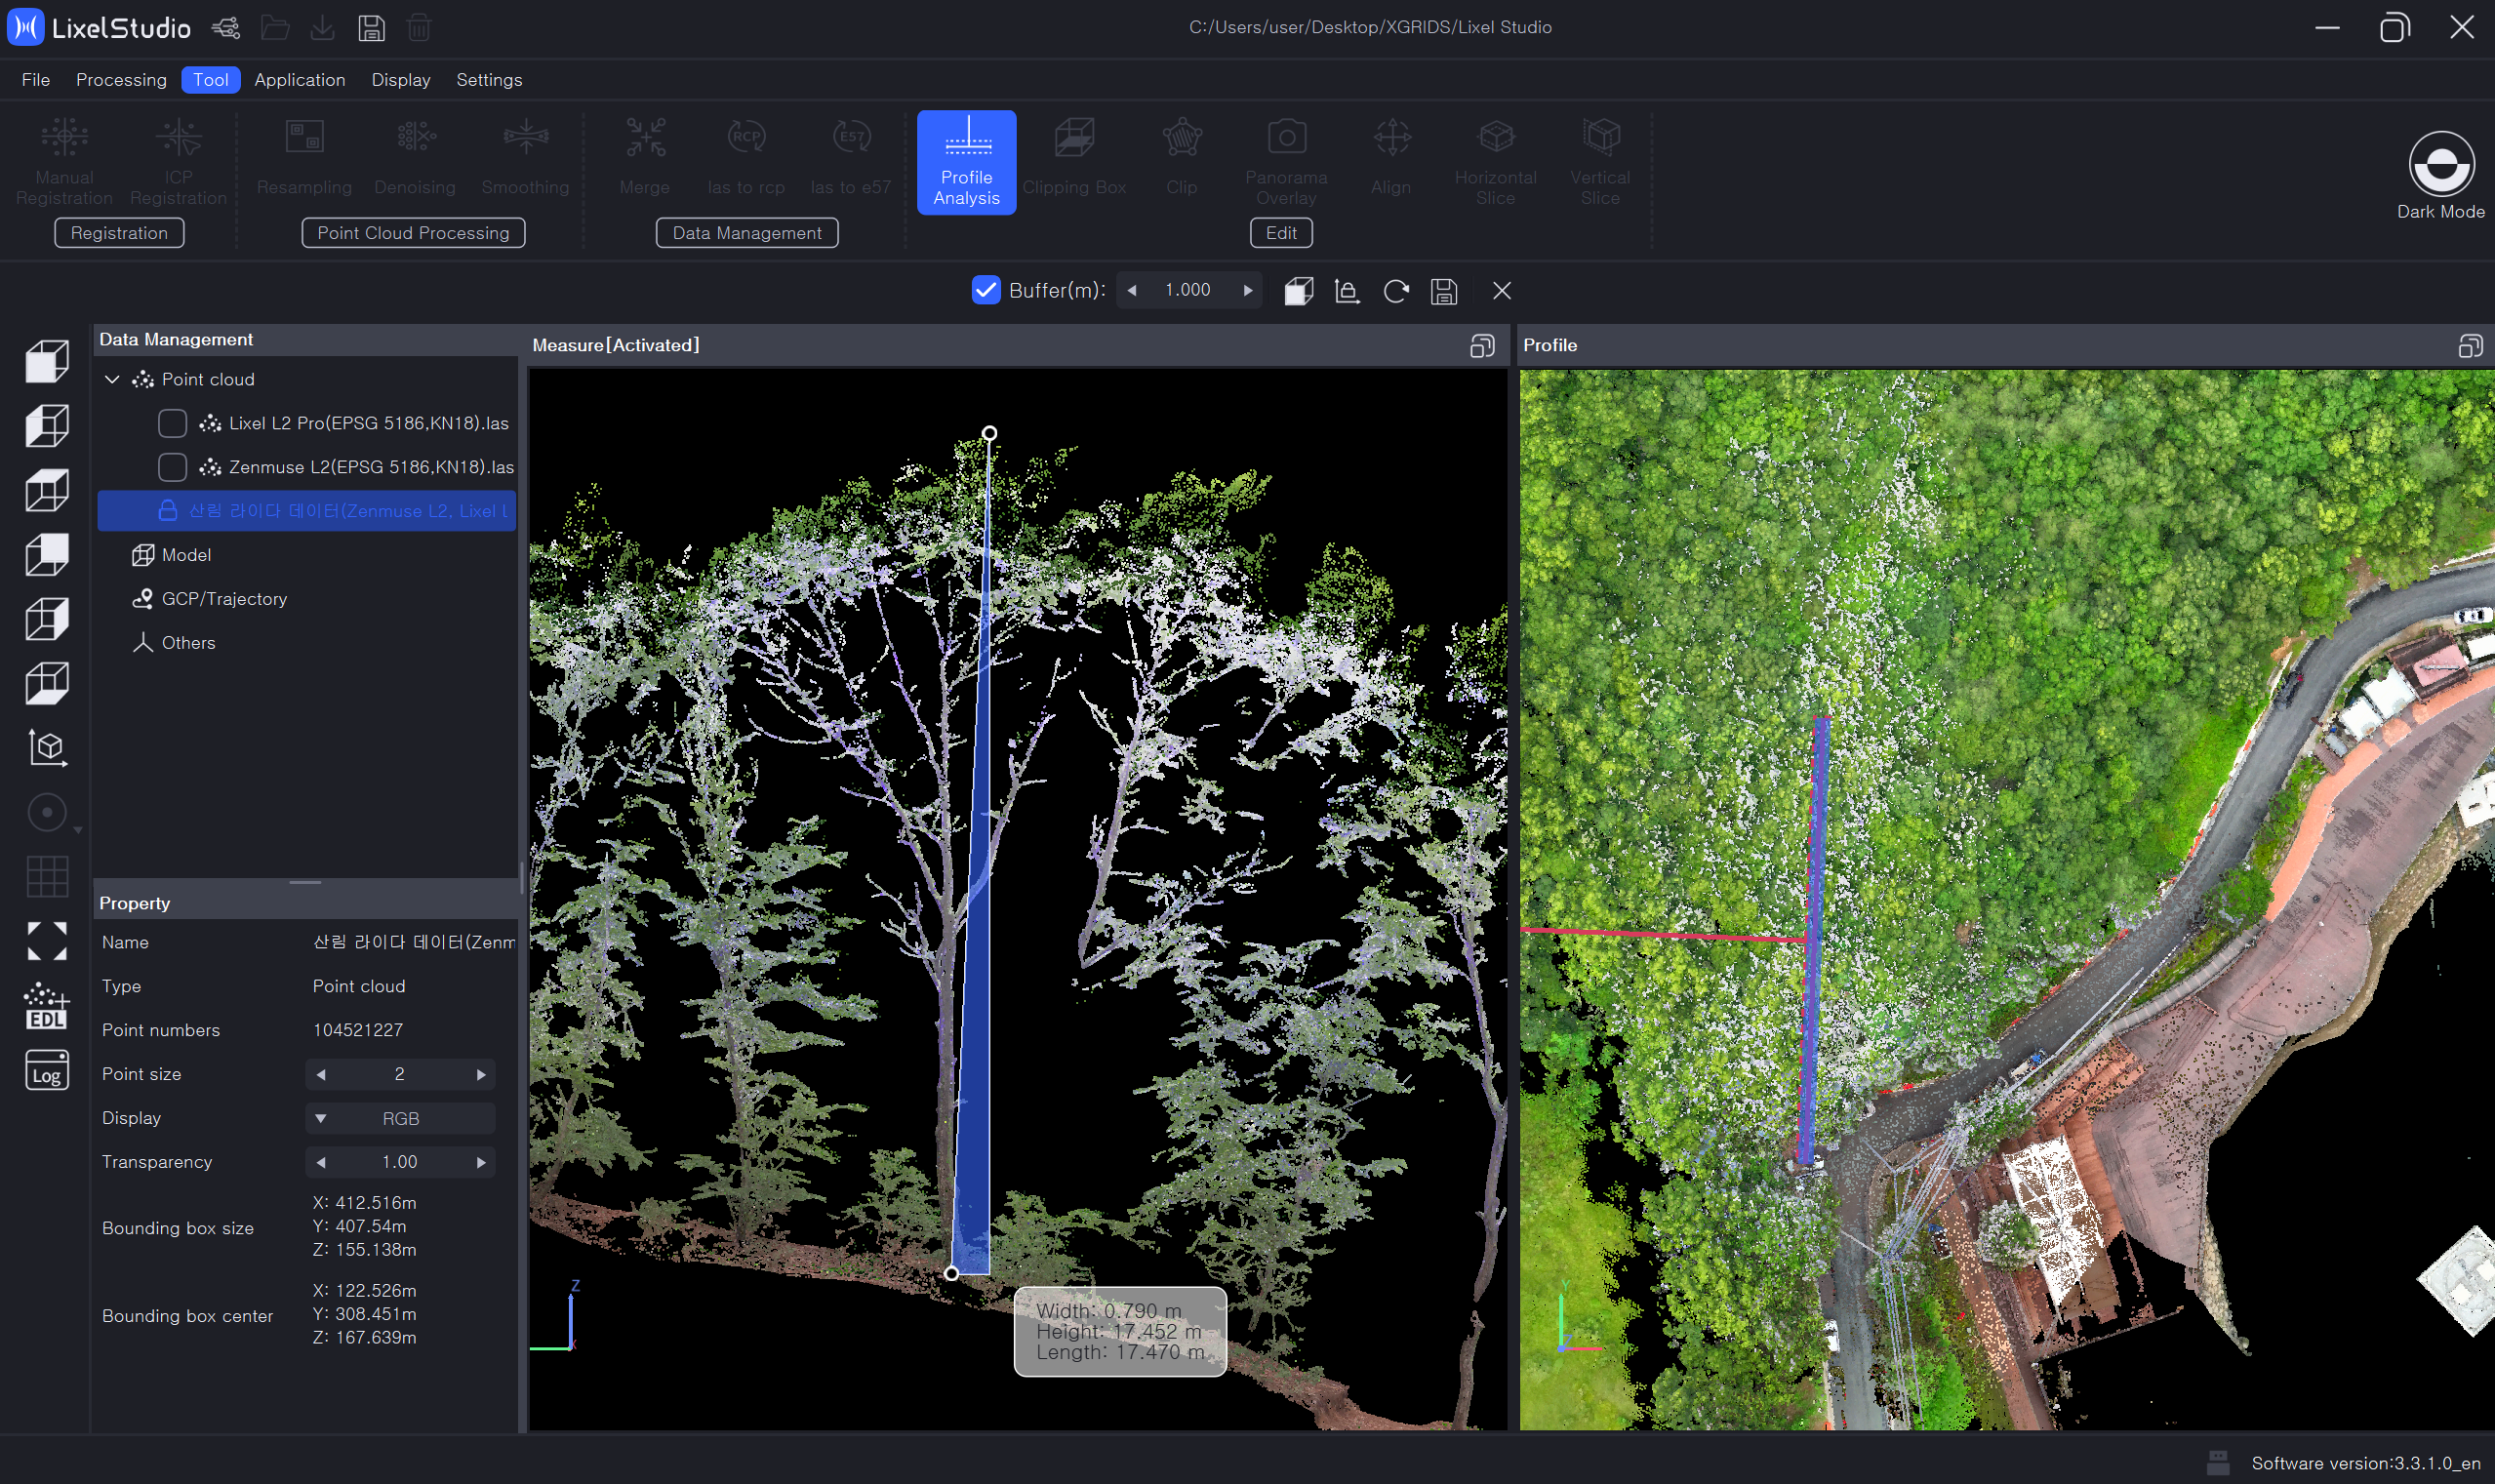Open the Application menu
Image resolution: width=2495 pixels, height=1484 pixels.
[x=299, y=80]
